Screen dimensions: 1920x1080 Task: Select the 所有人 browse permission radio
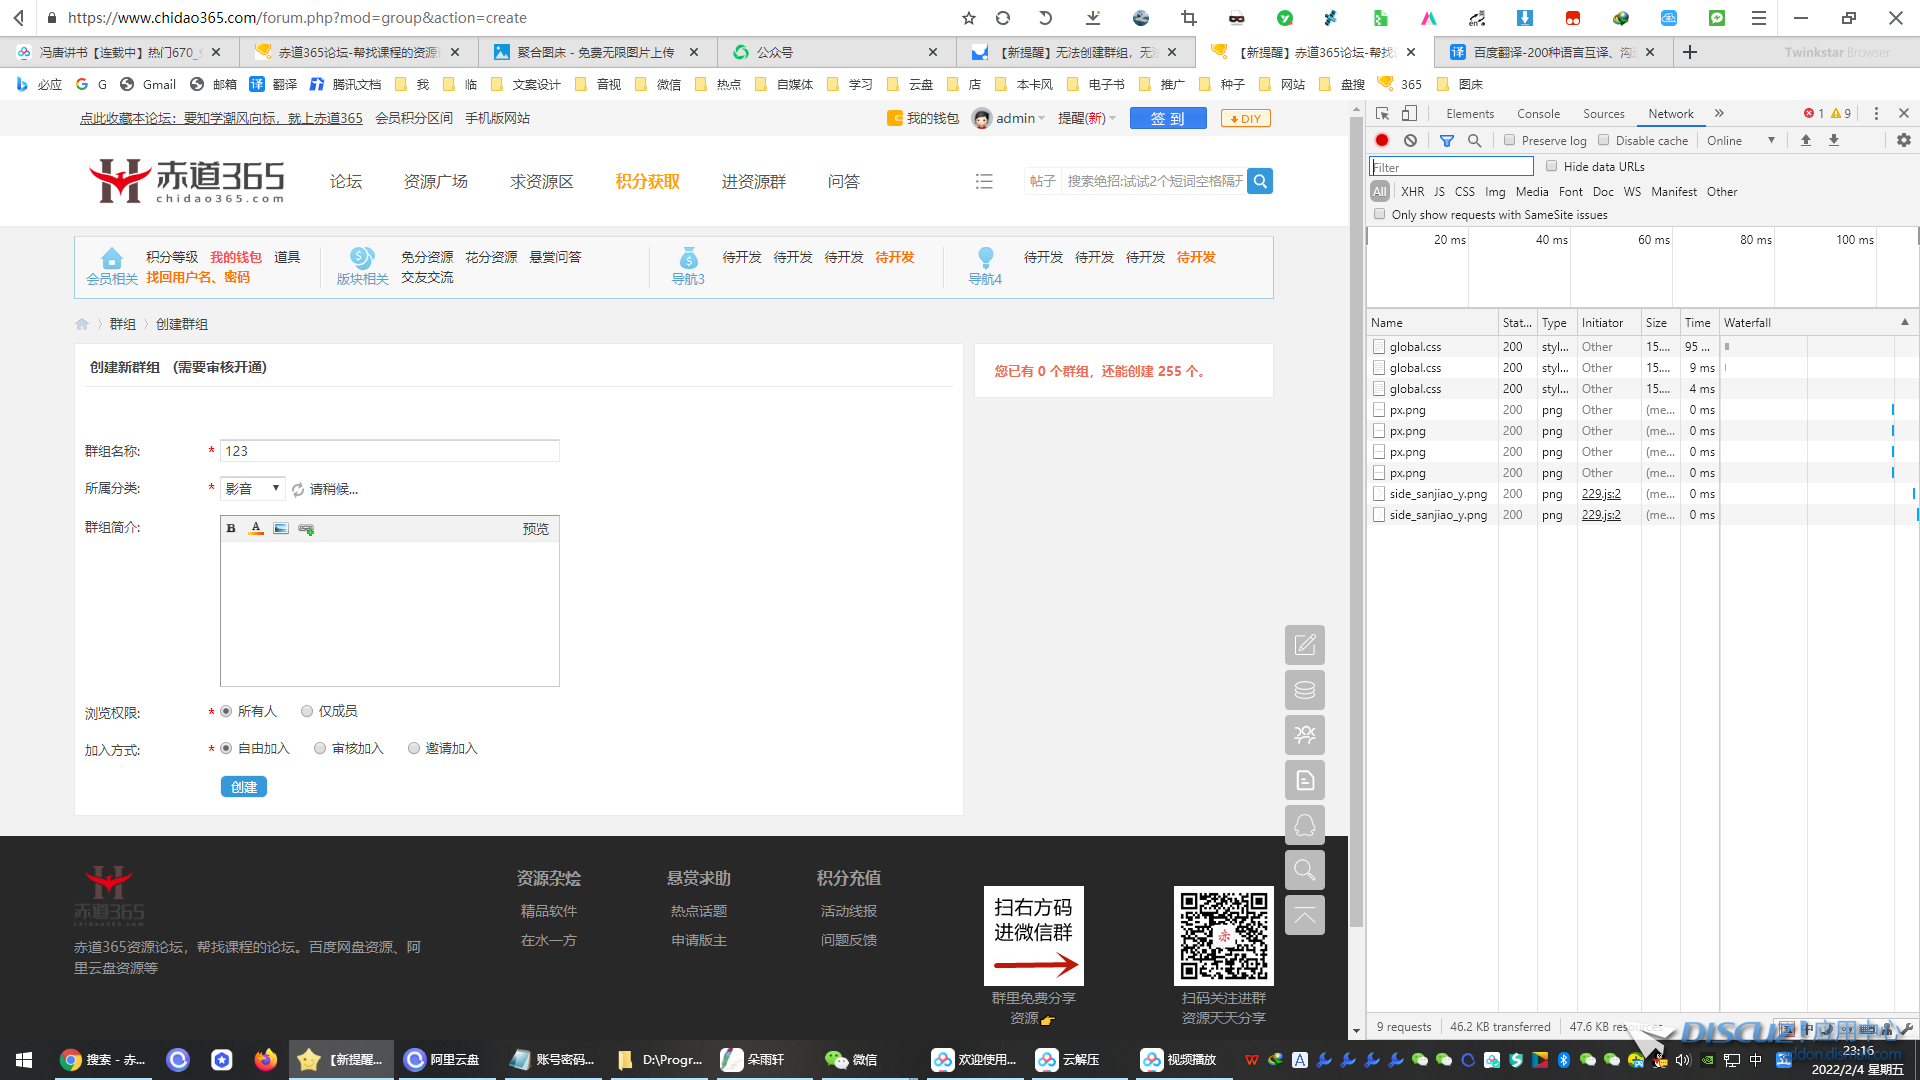click(x=226, y=711)
